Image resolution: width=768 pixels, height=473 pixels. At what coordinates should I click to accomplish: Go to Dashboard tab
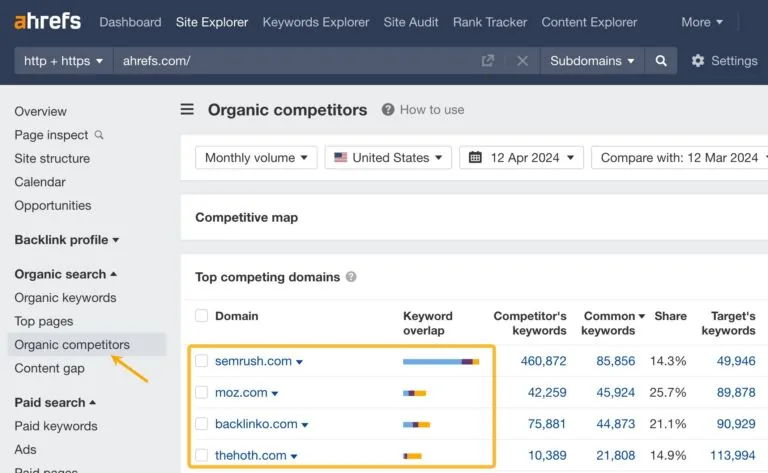point(130,22)
